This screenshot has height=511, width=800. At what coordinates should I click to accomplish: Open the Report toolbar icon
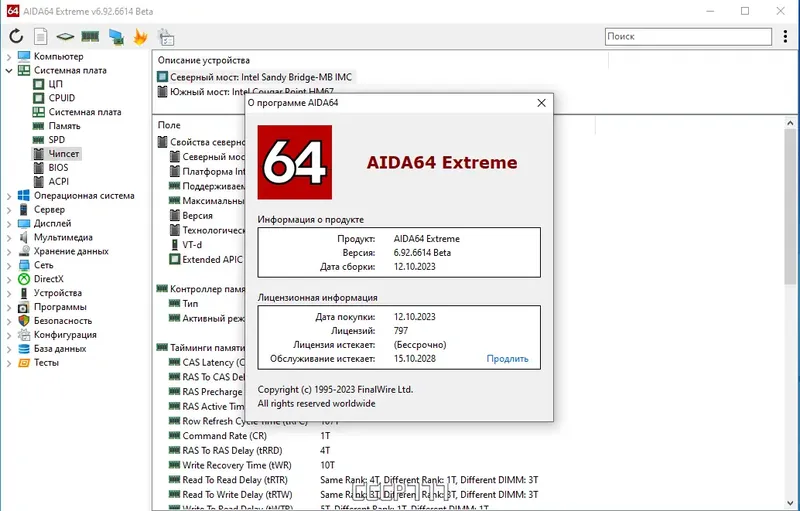click(x=41, y=36)
